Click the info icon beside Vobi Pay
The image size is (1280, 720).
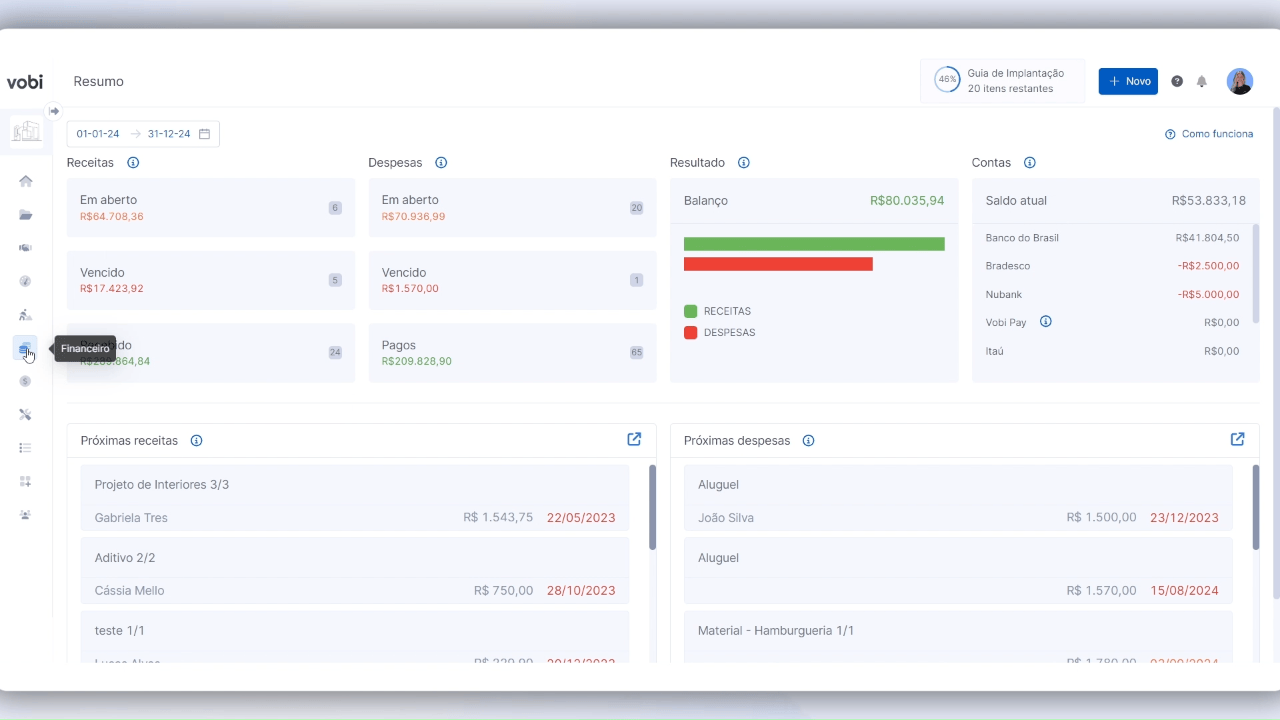(1046, 322)
